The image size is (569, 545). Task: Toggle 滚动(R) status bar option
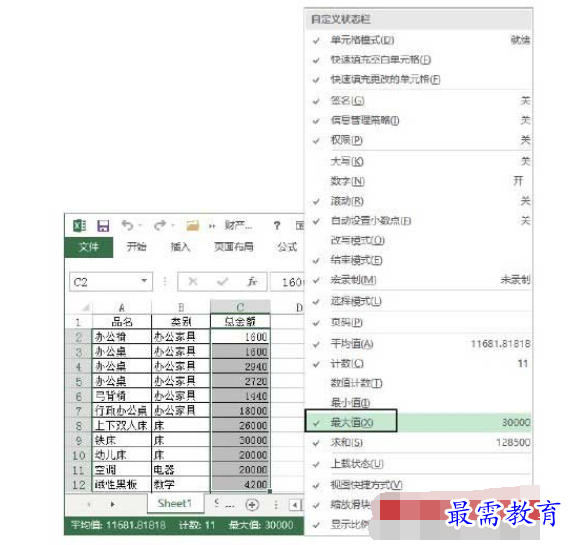(418, 201)
